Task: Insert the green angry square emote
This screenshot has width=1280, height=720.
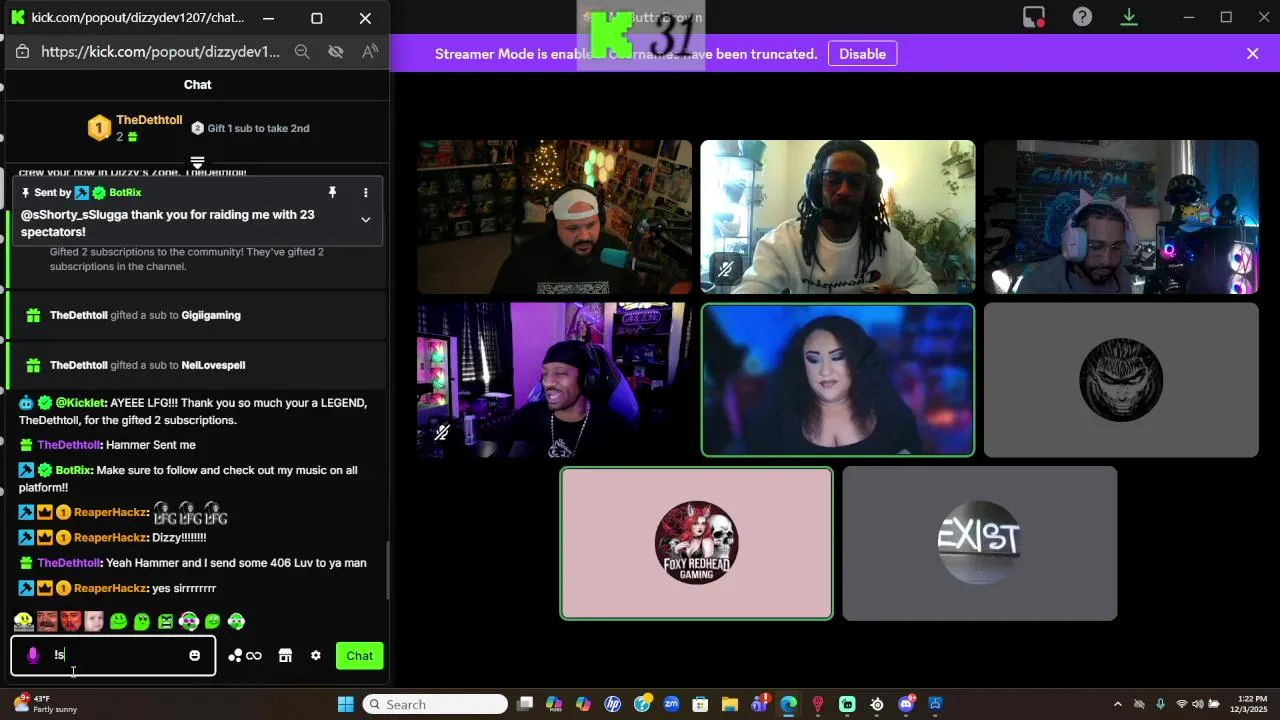Action: point(165,622)
